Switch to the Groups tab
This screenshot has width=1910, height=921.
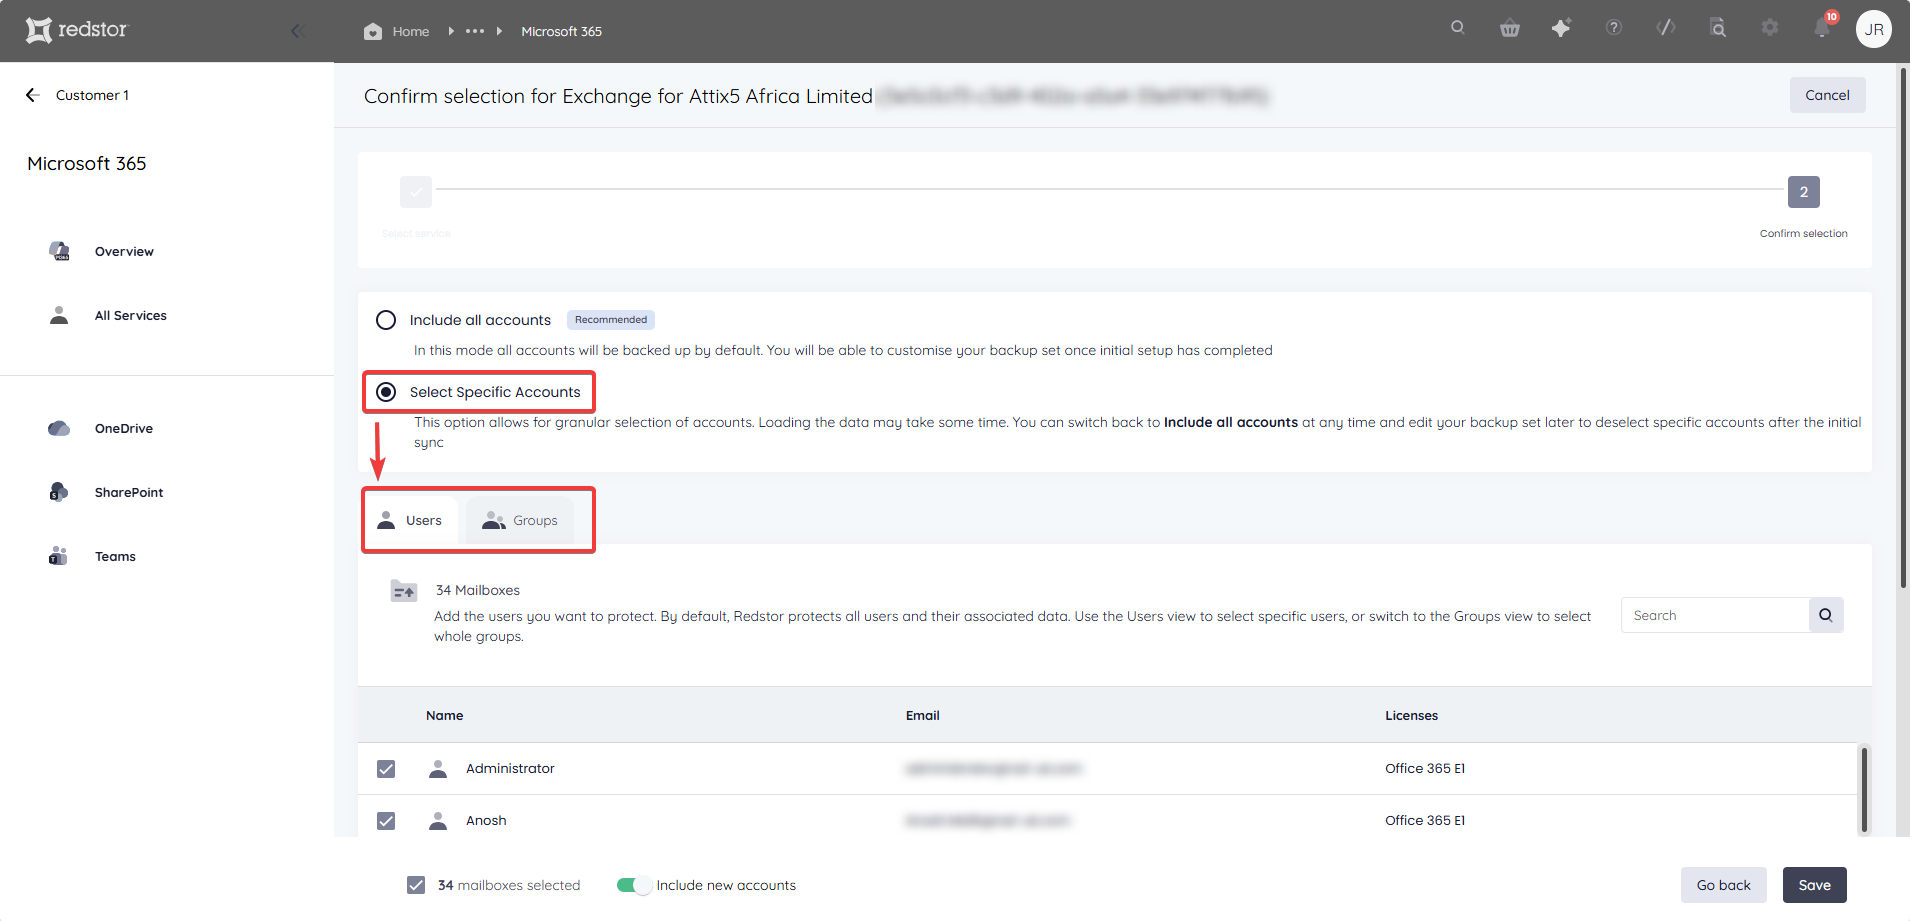pyautogui.click(x=520, y=520)
